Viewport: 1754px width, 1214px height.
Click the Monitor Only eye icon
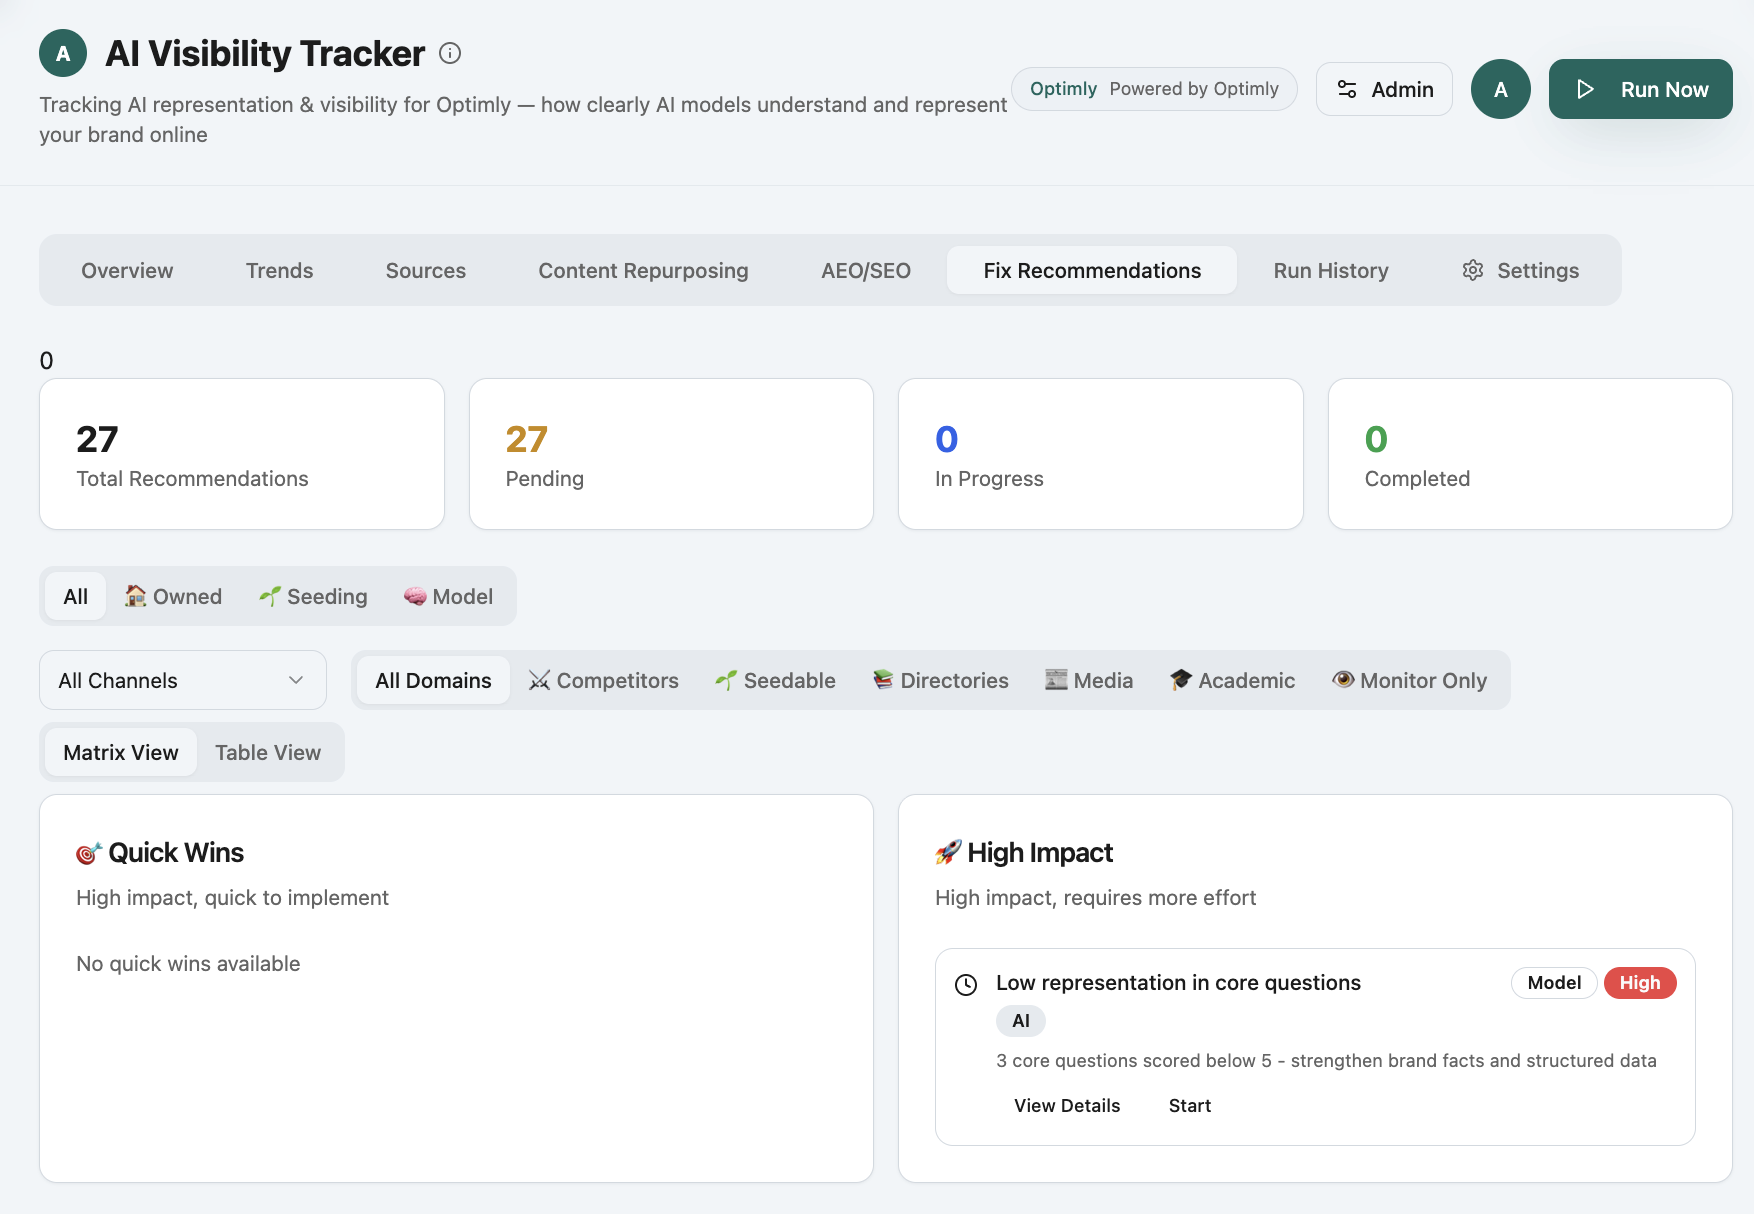click(x=1343, y=680)
